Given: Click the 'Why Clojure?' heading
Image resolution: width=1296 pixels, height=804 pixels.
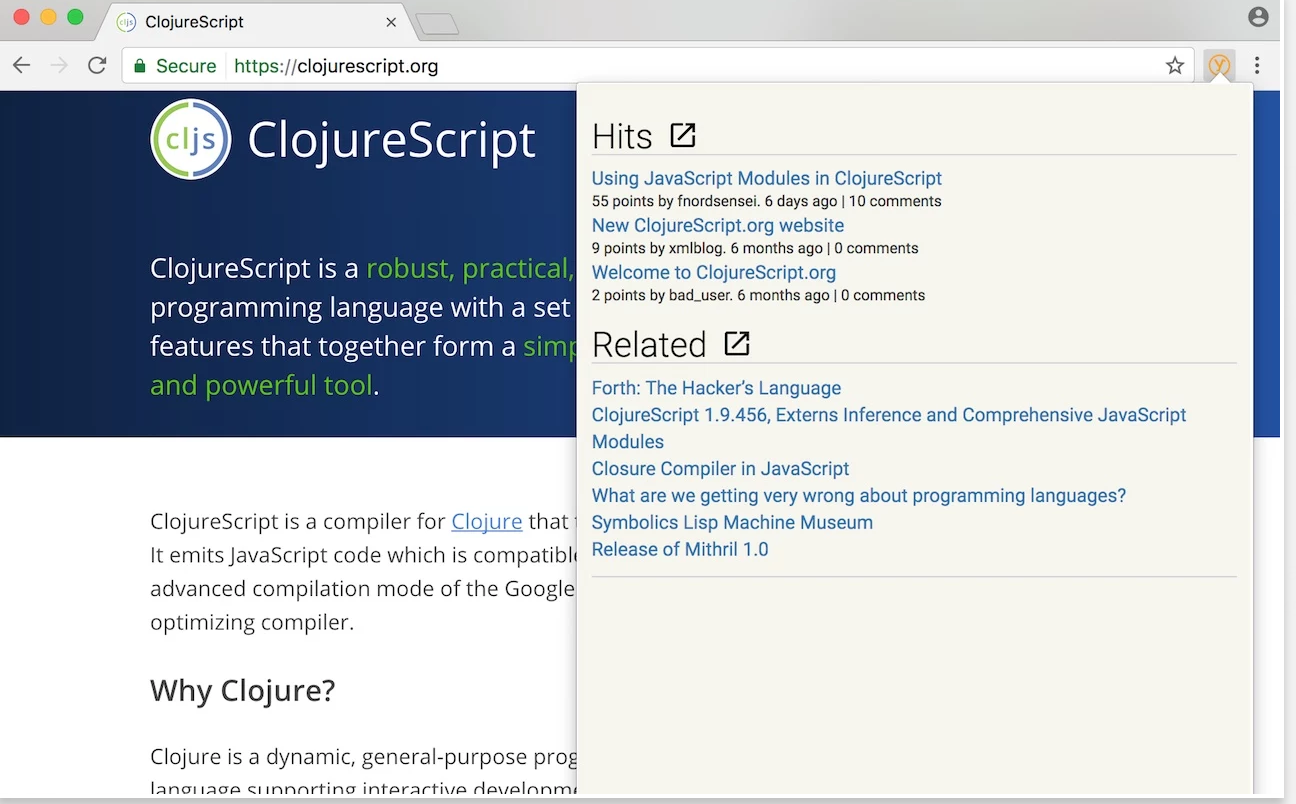Looking at the screenshot, I should click(x=243, y=690).
